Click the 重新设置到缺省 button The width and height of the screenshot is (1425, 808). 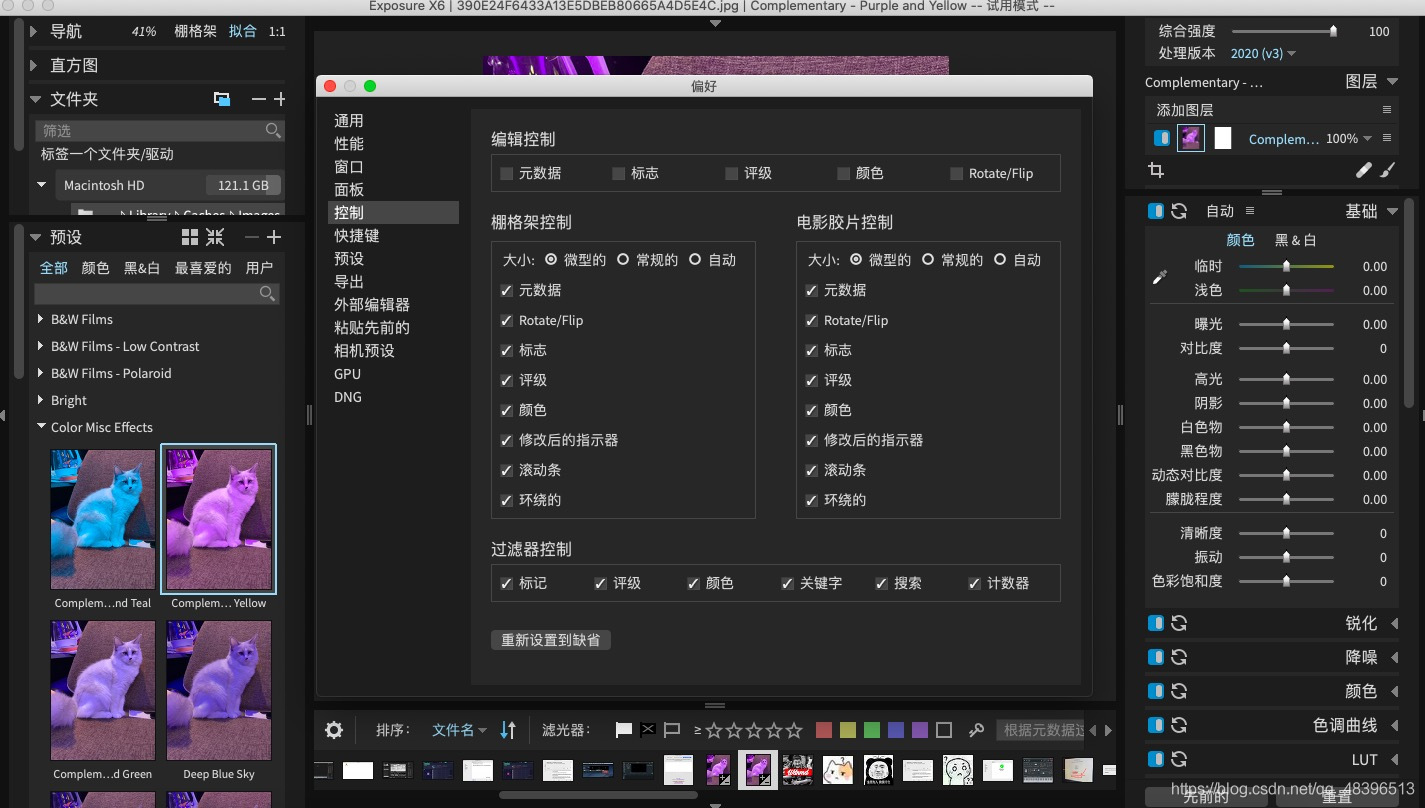[550, 638]
